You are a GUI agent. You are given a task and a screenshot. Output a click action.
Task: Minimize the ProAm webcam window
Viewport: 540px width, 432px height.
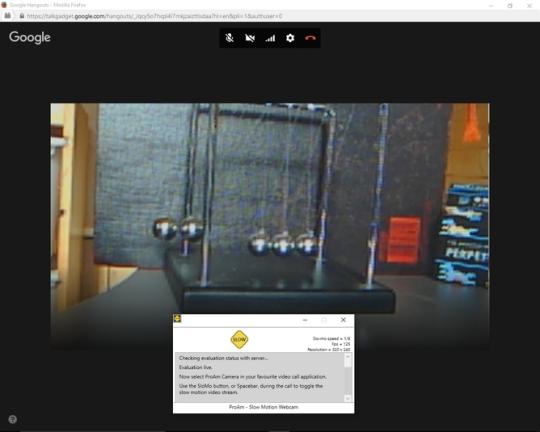click(x=305, y=320)
